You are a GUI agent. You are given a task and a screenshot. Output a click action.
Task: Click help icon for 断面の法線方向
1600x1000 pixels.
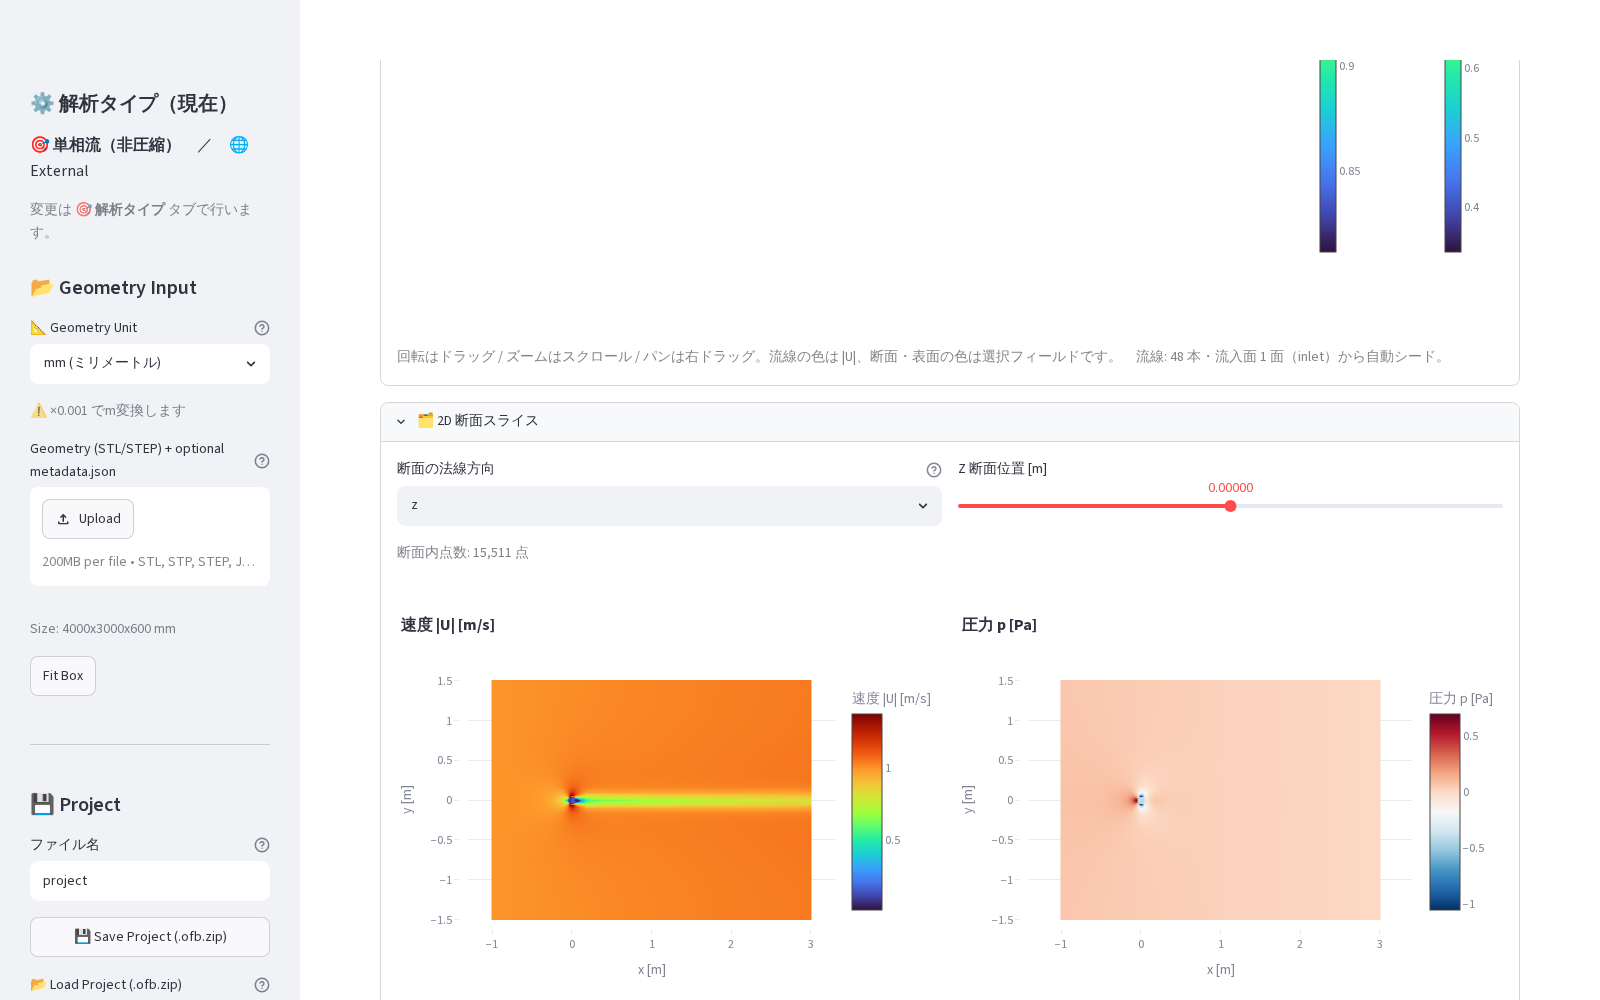(934, 470)
